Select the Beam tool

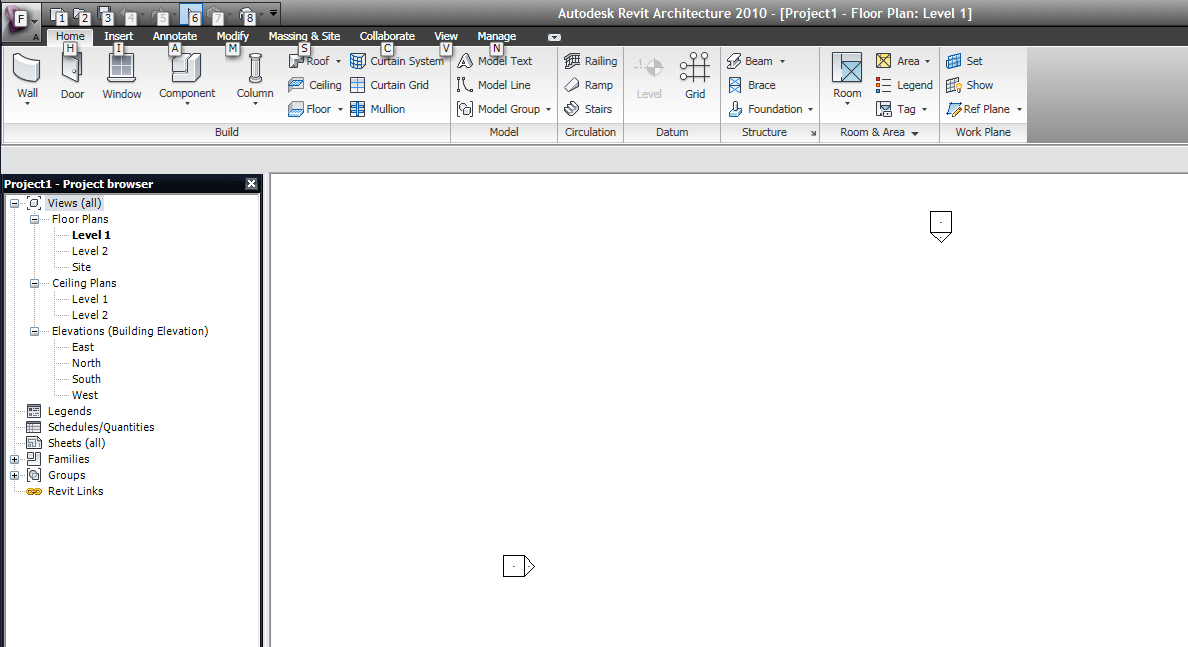pos(750,61)
